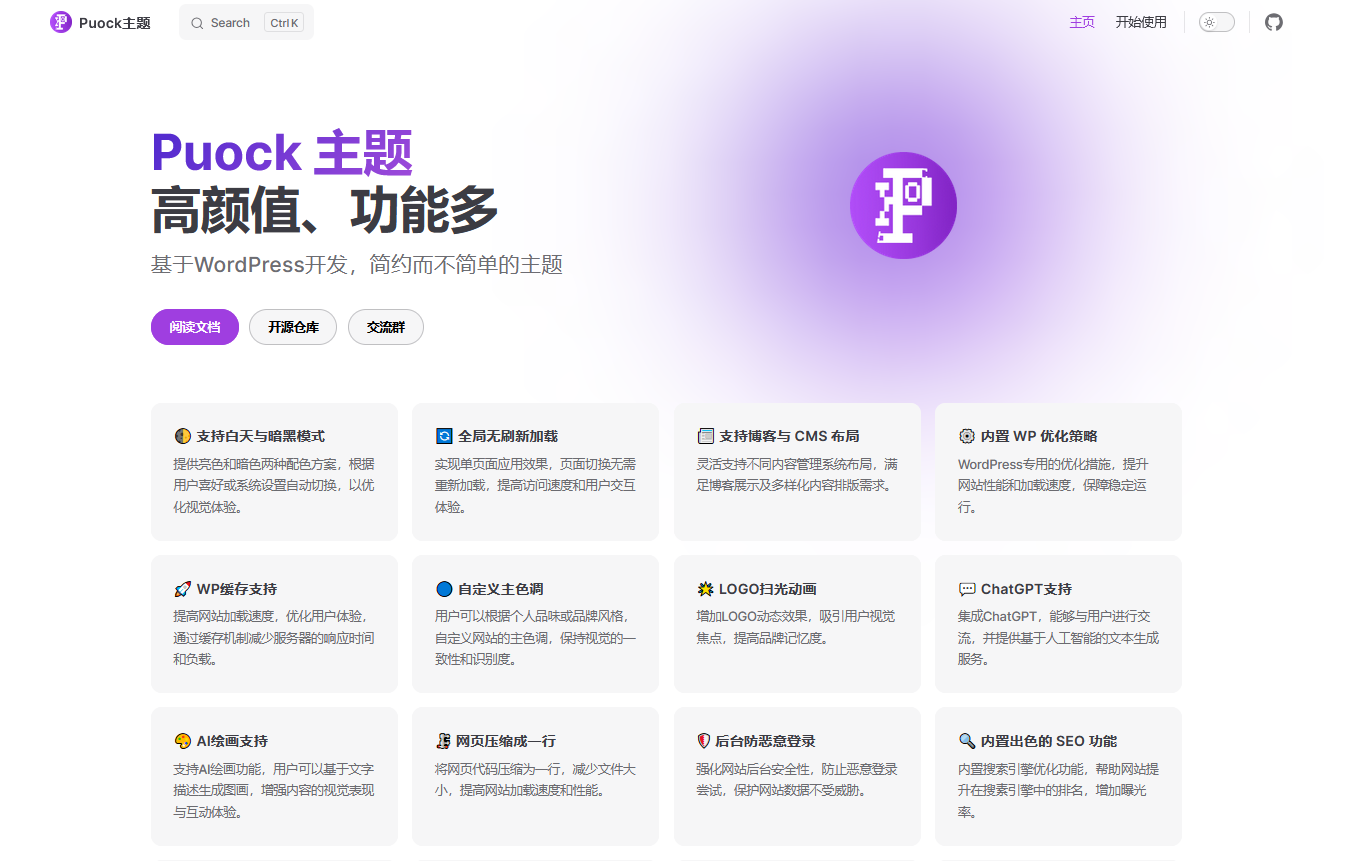
Task: Click the 内置WP优化策略 gear icon
Action: (965, 435)
